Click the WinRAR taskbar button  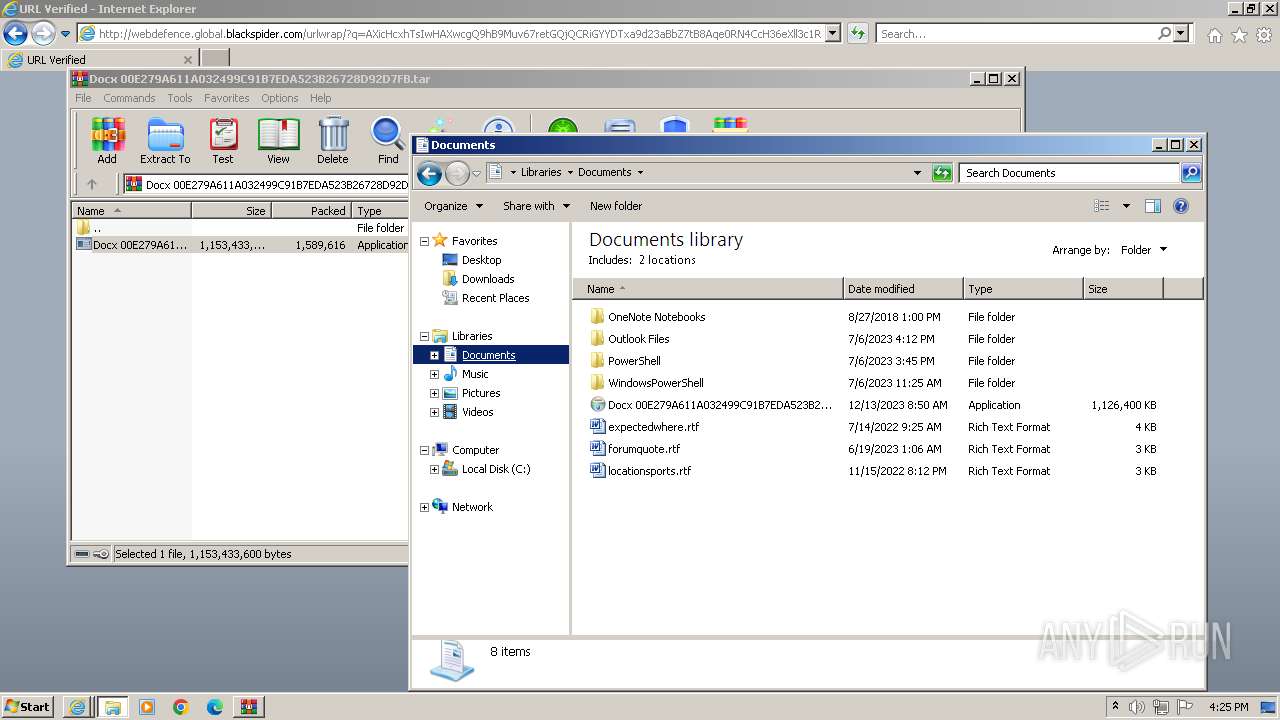click(x=249, y=707)
